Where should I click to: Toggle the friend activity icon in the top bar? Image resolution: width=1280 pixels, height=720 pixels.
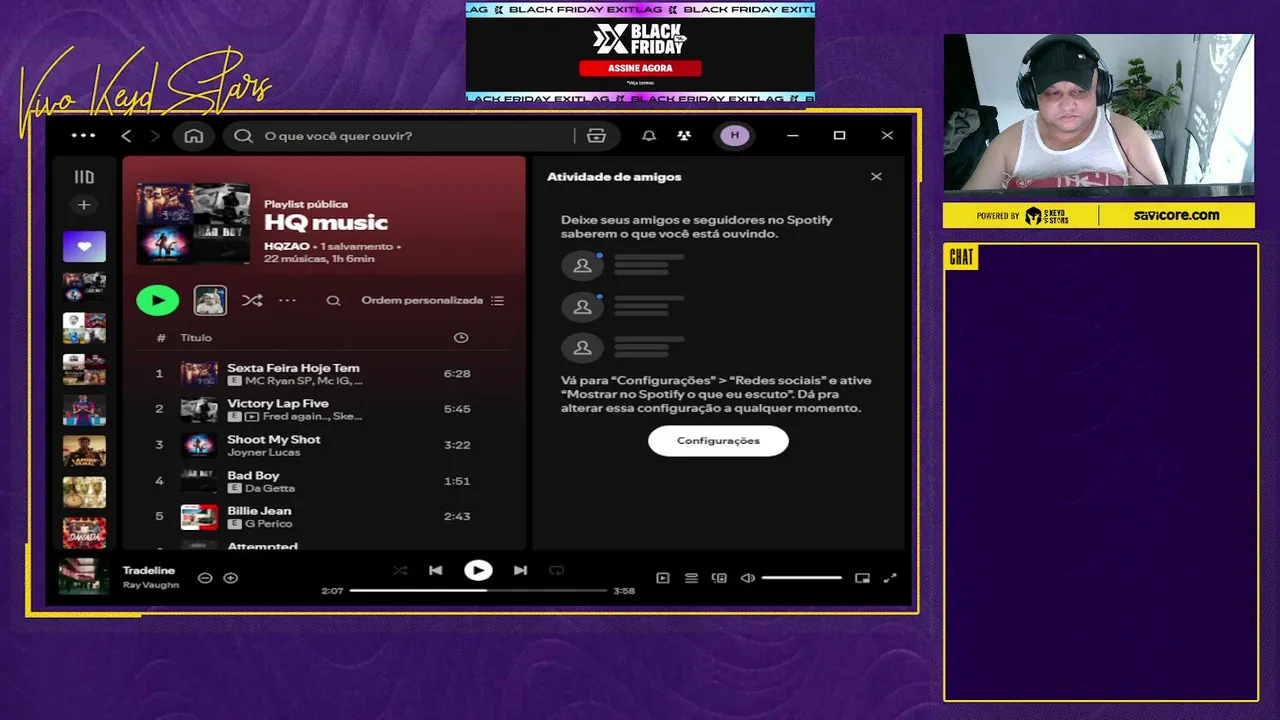(x=684, y=136)
